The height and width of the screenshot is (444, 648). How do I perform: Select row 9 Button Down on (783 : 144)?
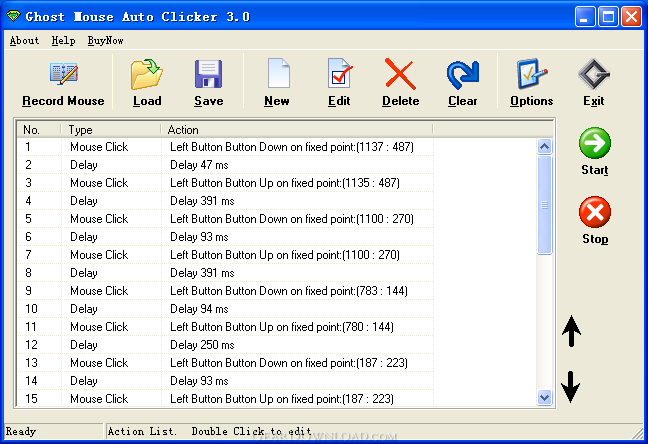coord(225,291)
